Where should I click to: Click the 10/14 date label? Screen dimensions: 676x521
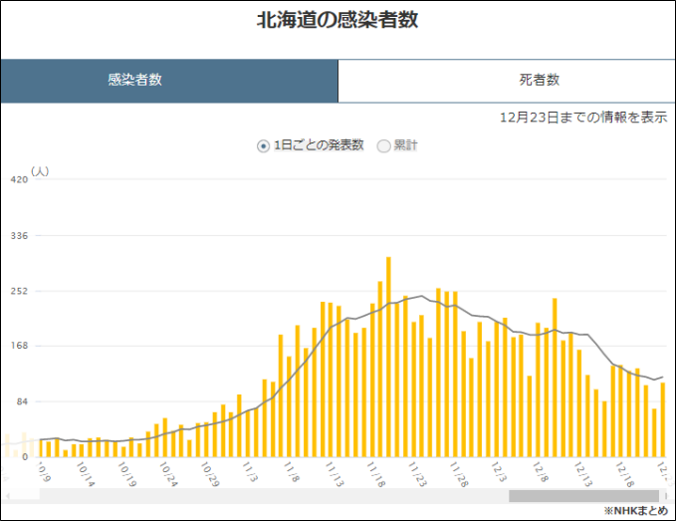point(85,474)
